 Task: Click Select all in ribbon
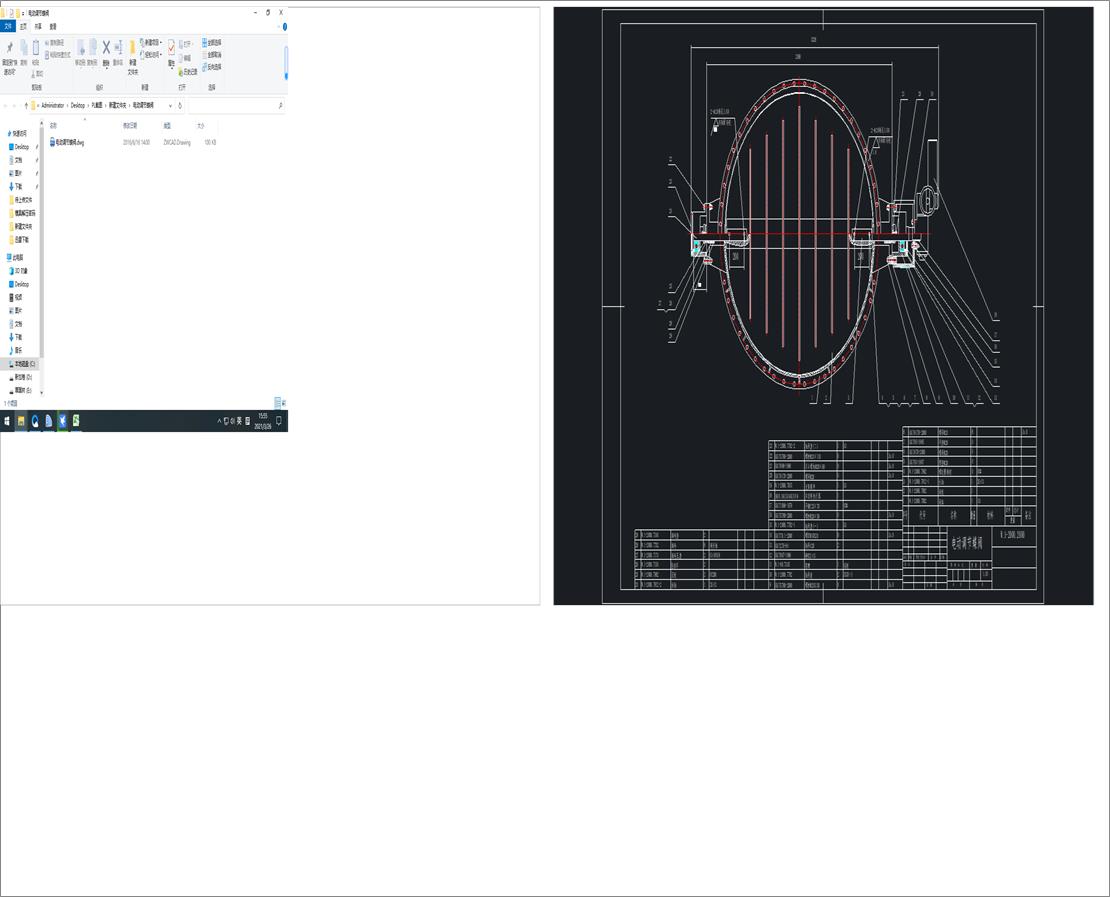pyautogui.click(x=212, y=42)
